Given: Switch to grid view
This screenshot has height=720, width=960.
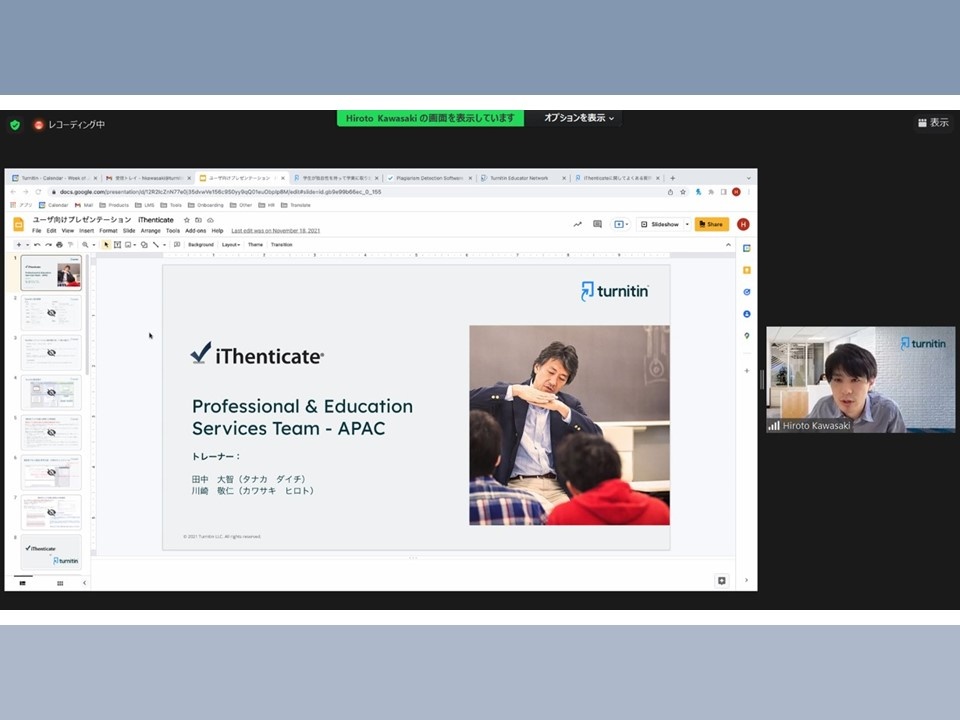Looking at the screenshot, I should point(60,583).
